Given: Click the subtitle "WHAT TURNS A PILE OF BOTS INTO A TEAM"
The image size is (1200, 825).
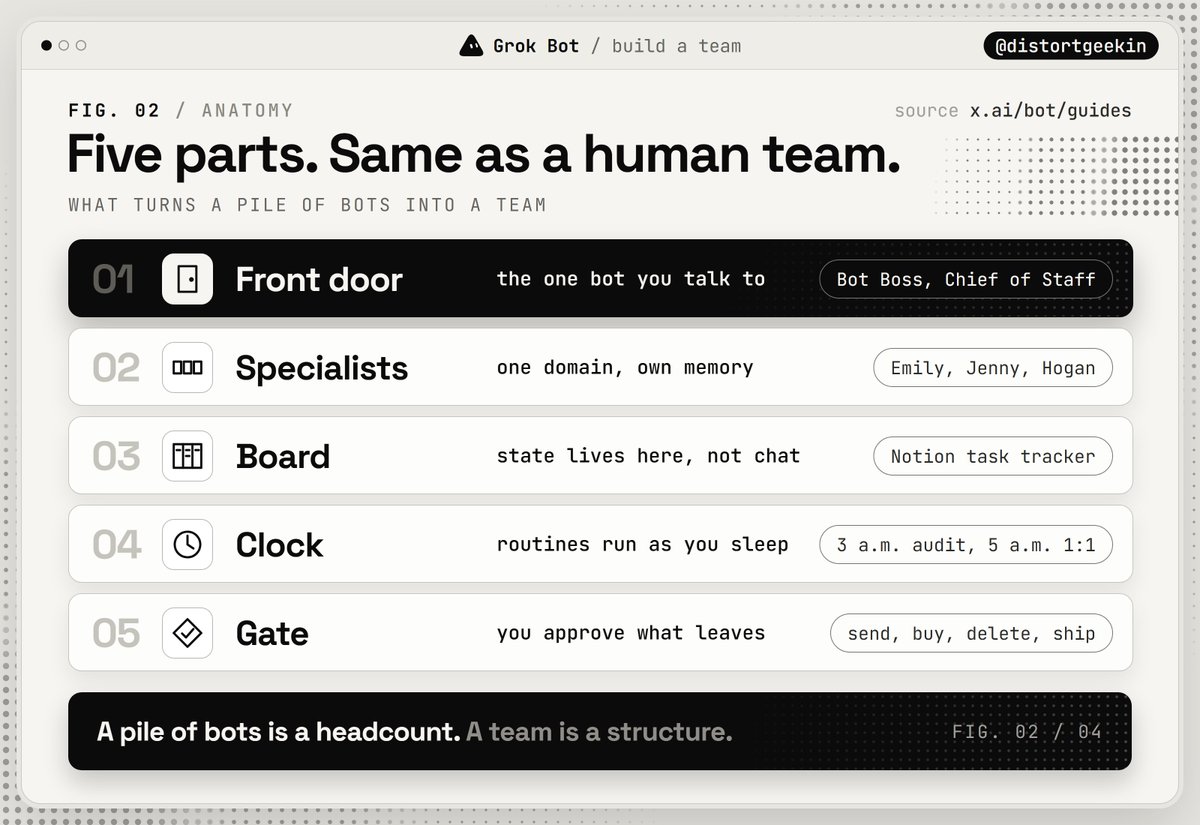Looking at the screenshot, I should 307,205.
